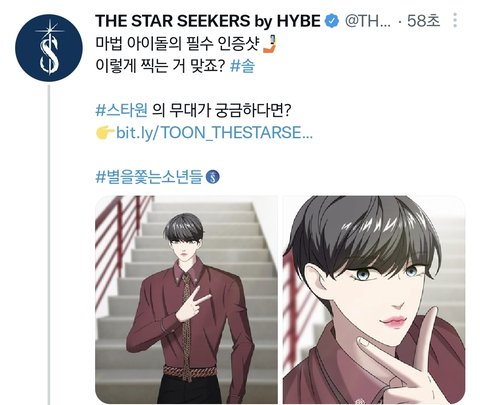Viewport: 480px width, 405px height.
Task: Click the text 의 무대가 궁금하다면?
Action: point(221,110)
